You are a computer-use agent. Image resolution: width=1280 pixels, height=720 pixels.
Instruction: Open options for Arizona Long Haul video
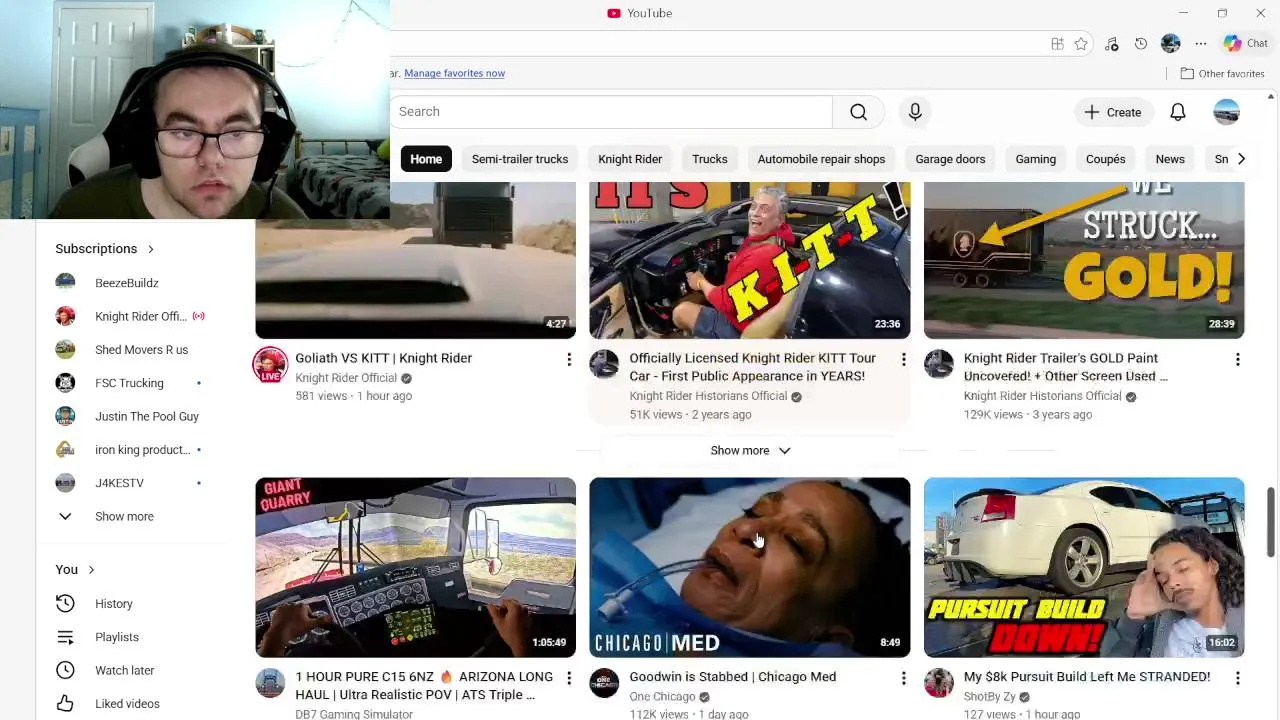569,678
